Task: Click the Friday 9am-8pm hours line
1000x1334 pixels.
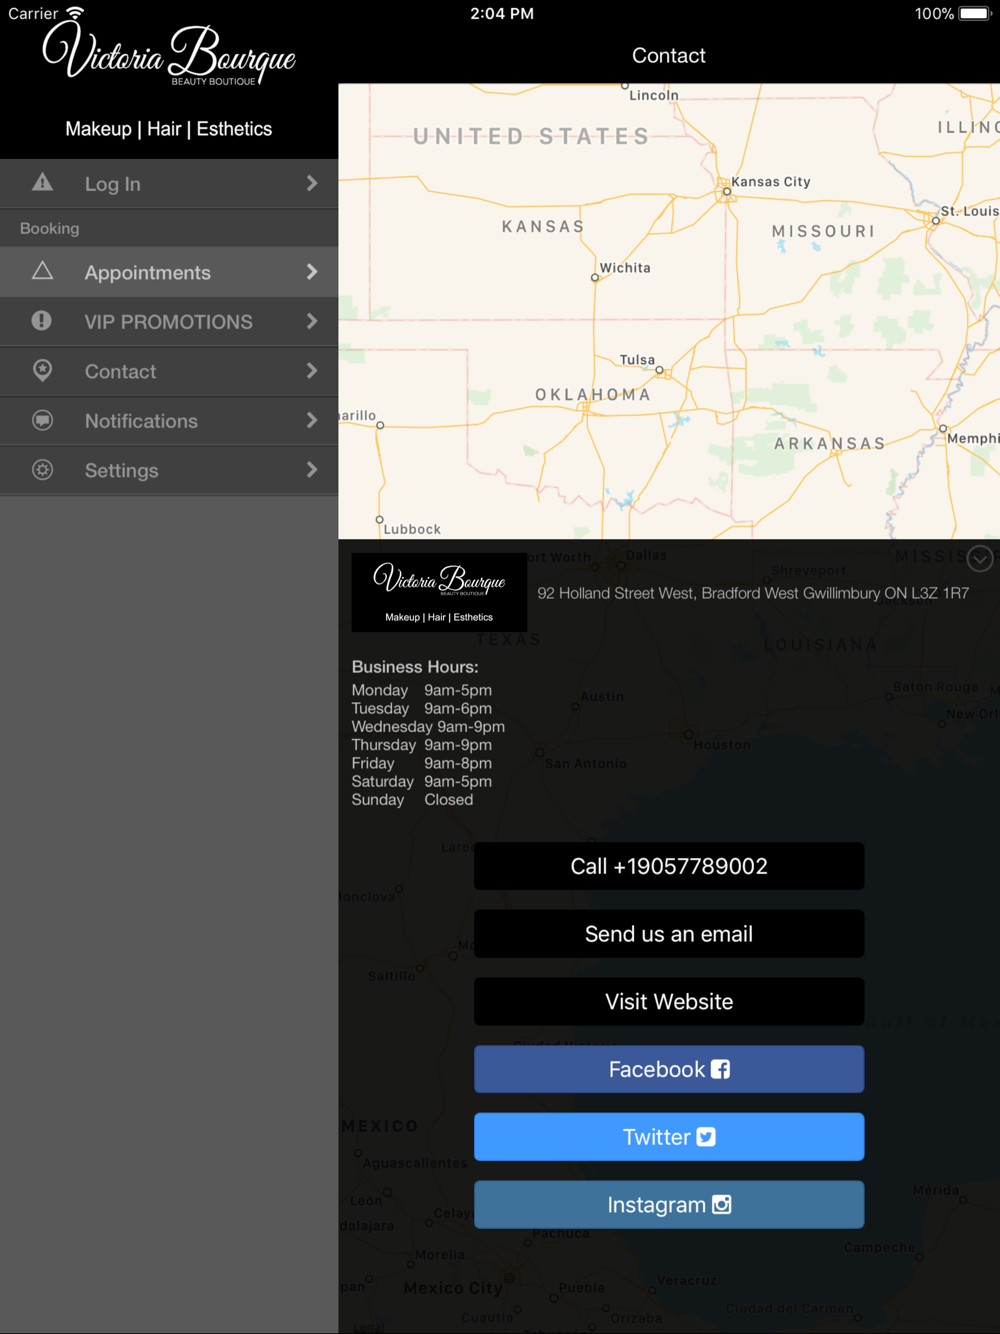Action: tap(422, 763)
